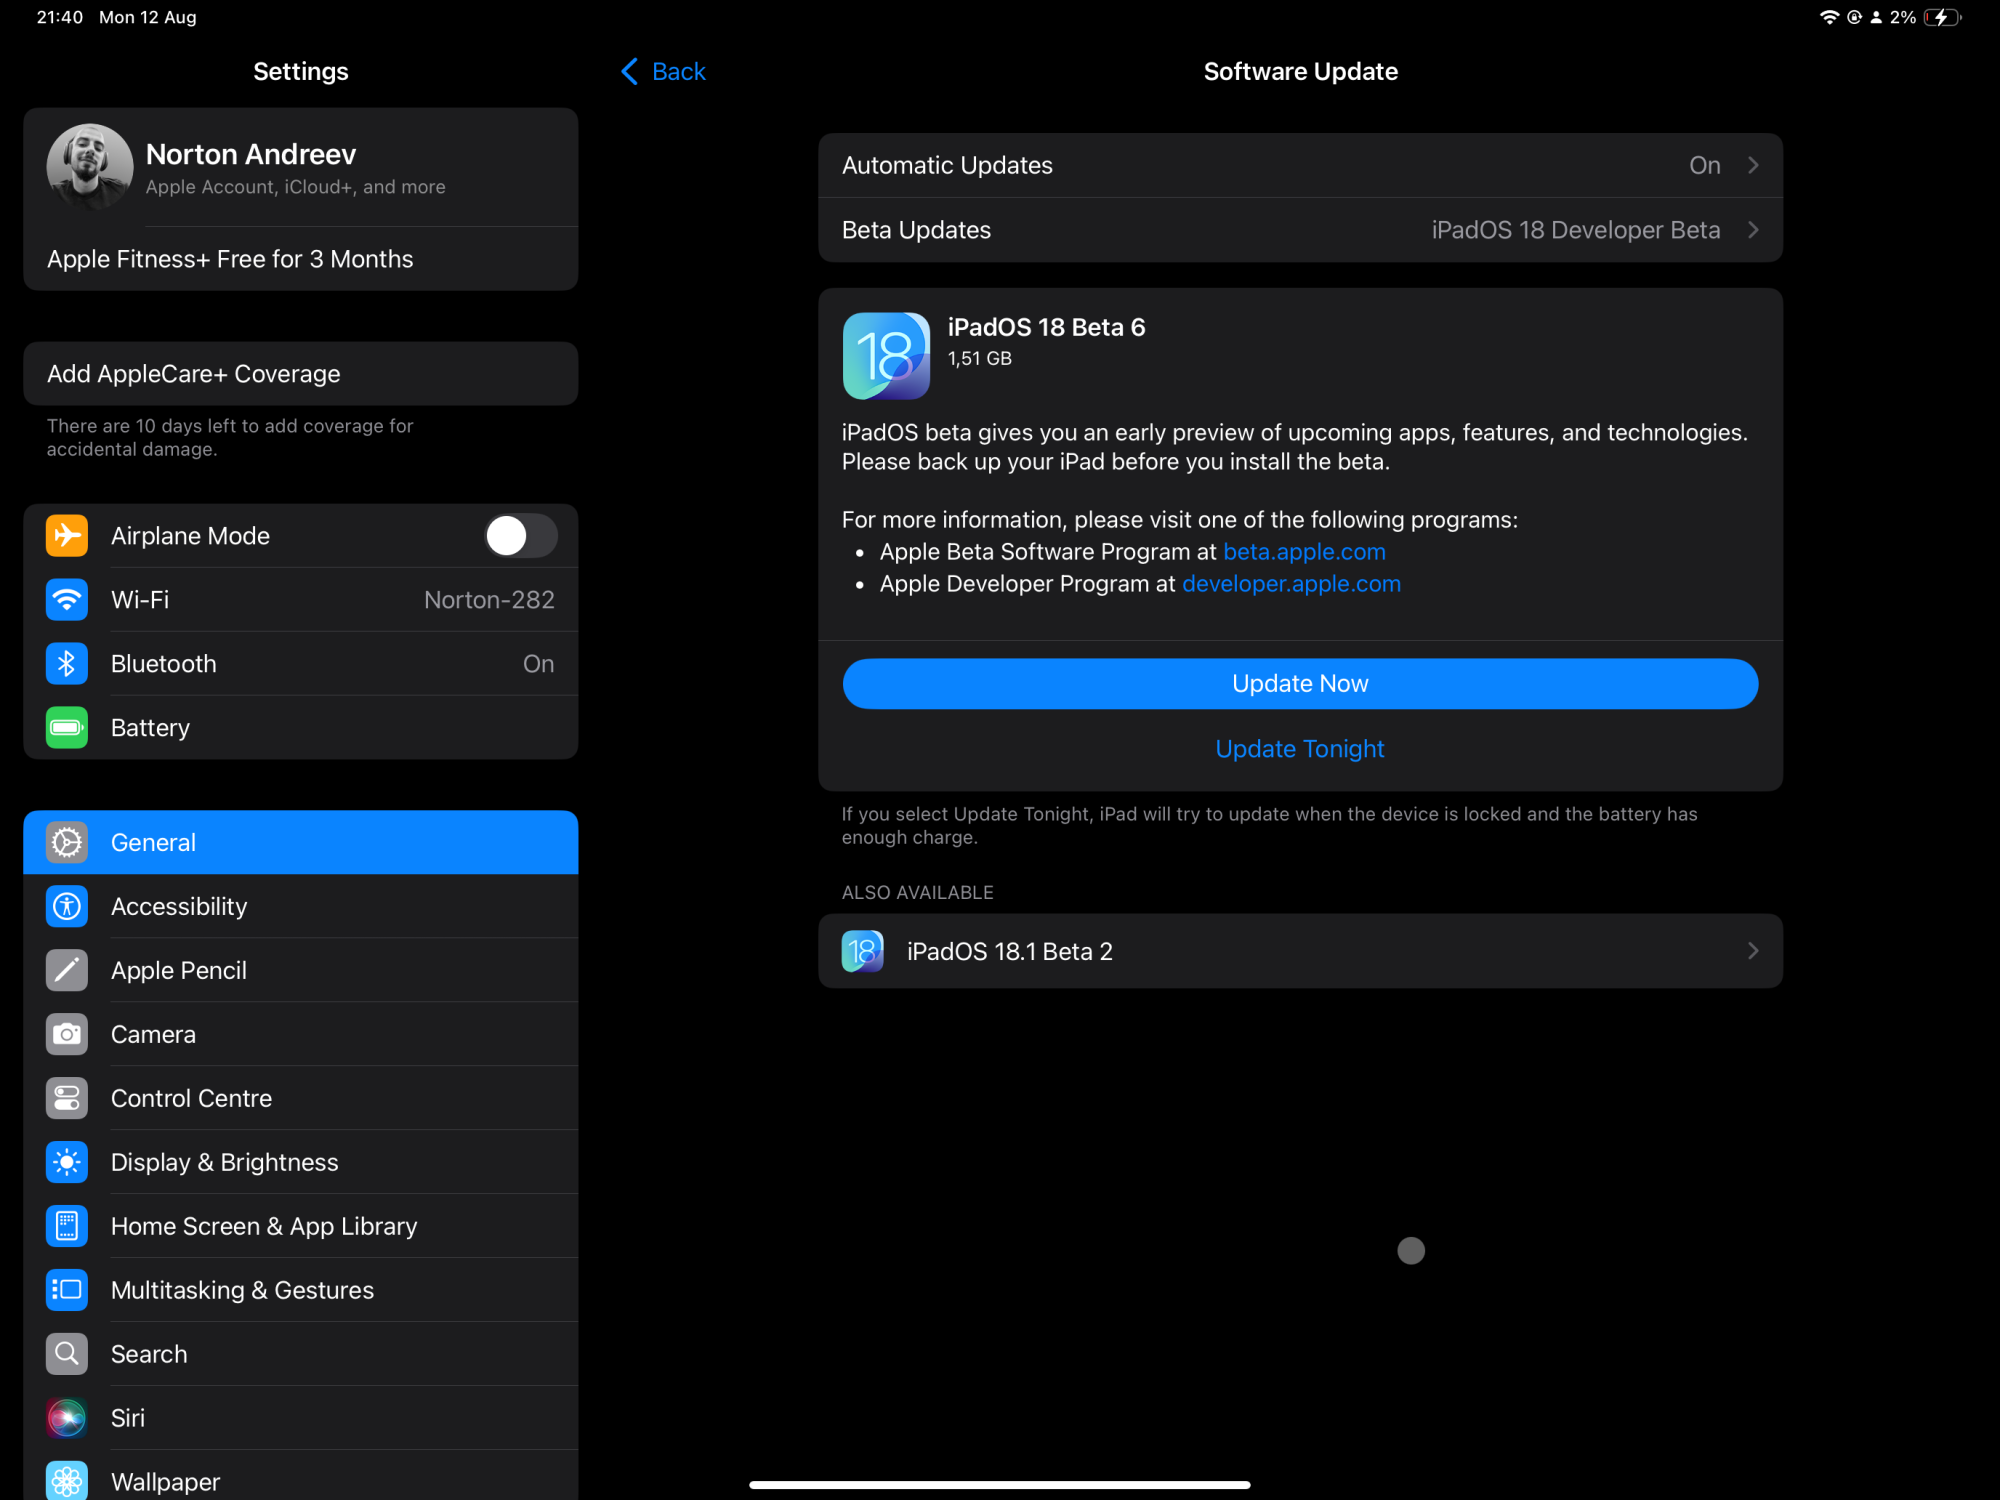The image size is (2000, 1500).
Task: Open Norton Andreev profile photo
Action: pyautogui.click(x=90, y=166)
